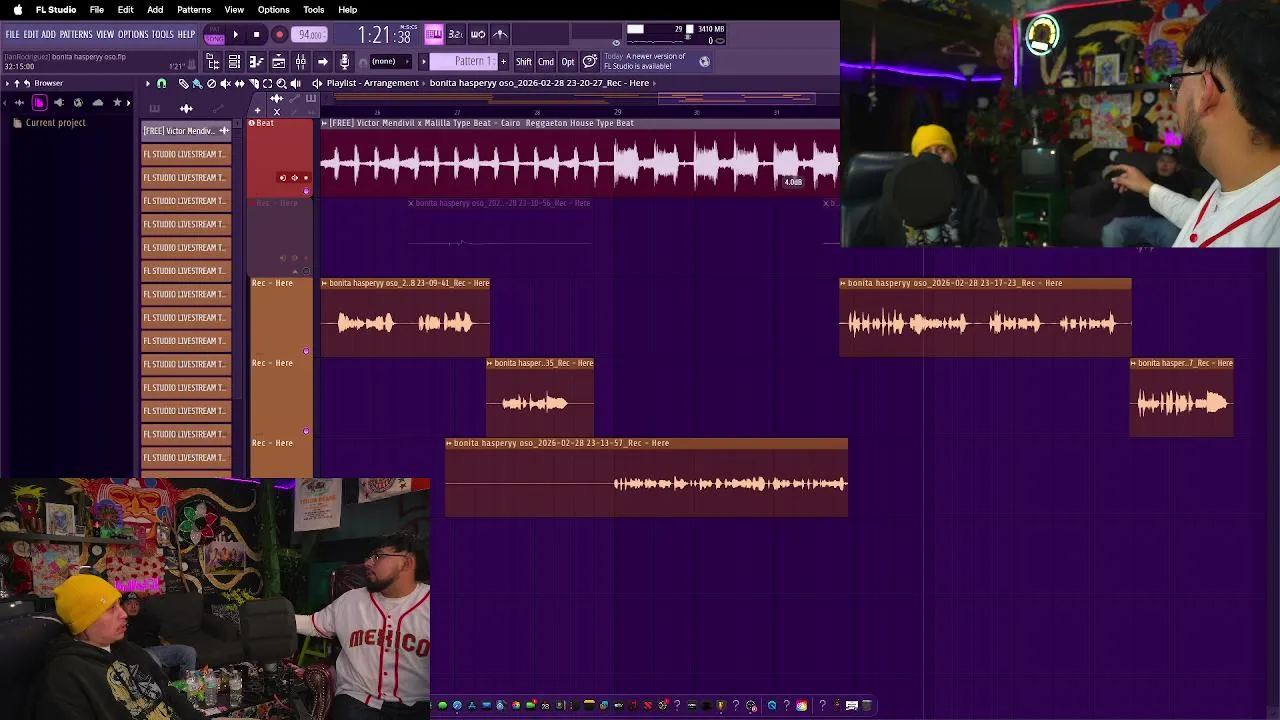Open the (none) snap selector dropdown
This screenshot has width=1280, height=720.
click(x=390, y=62)
